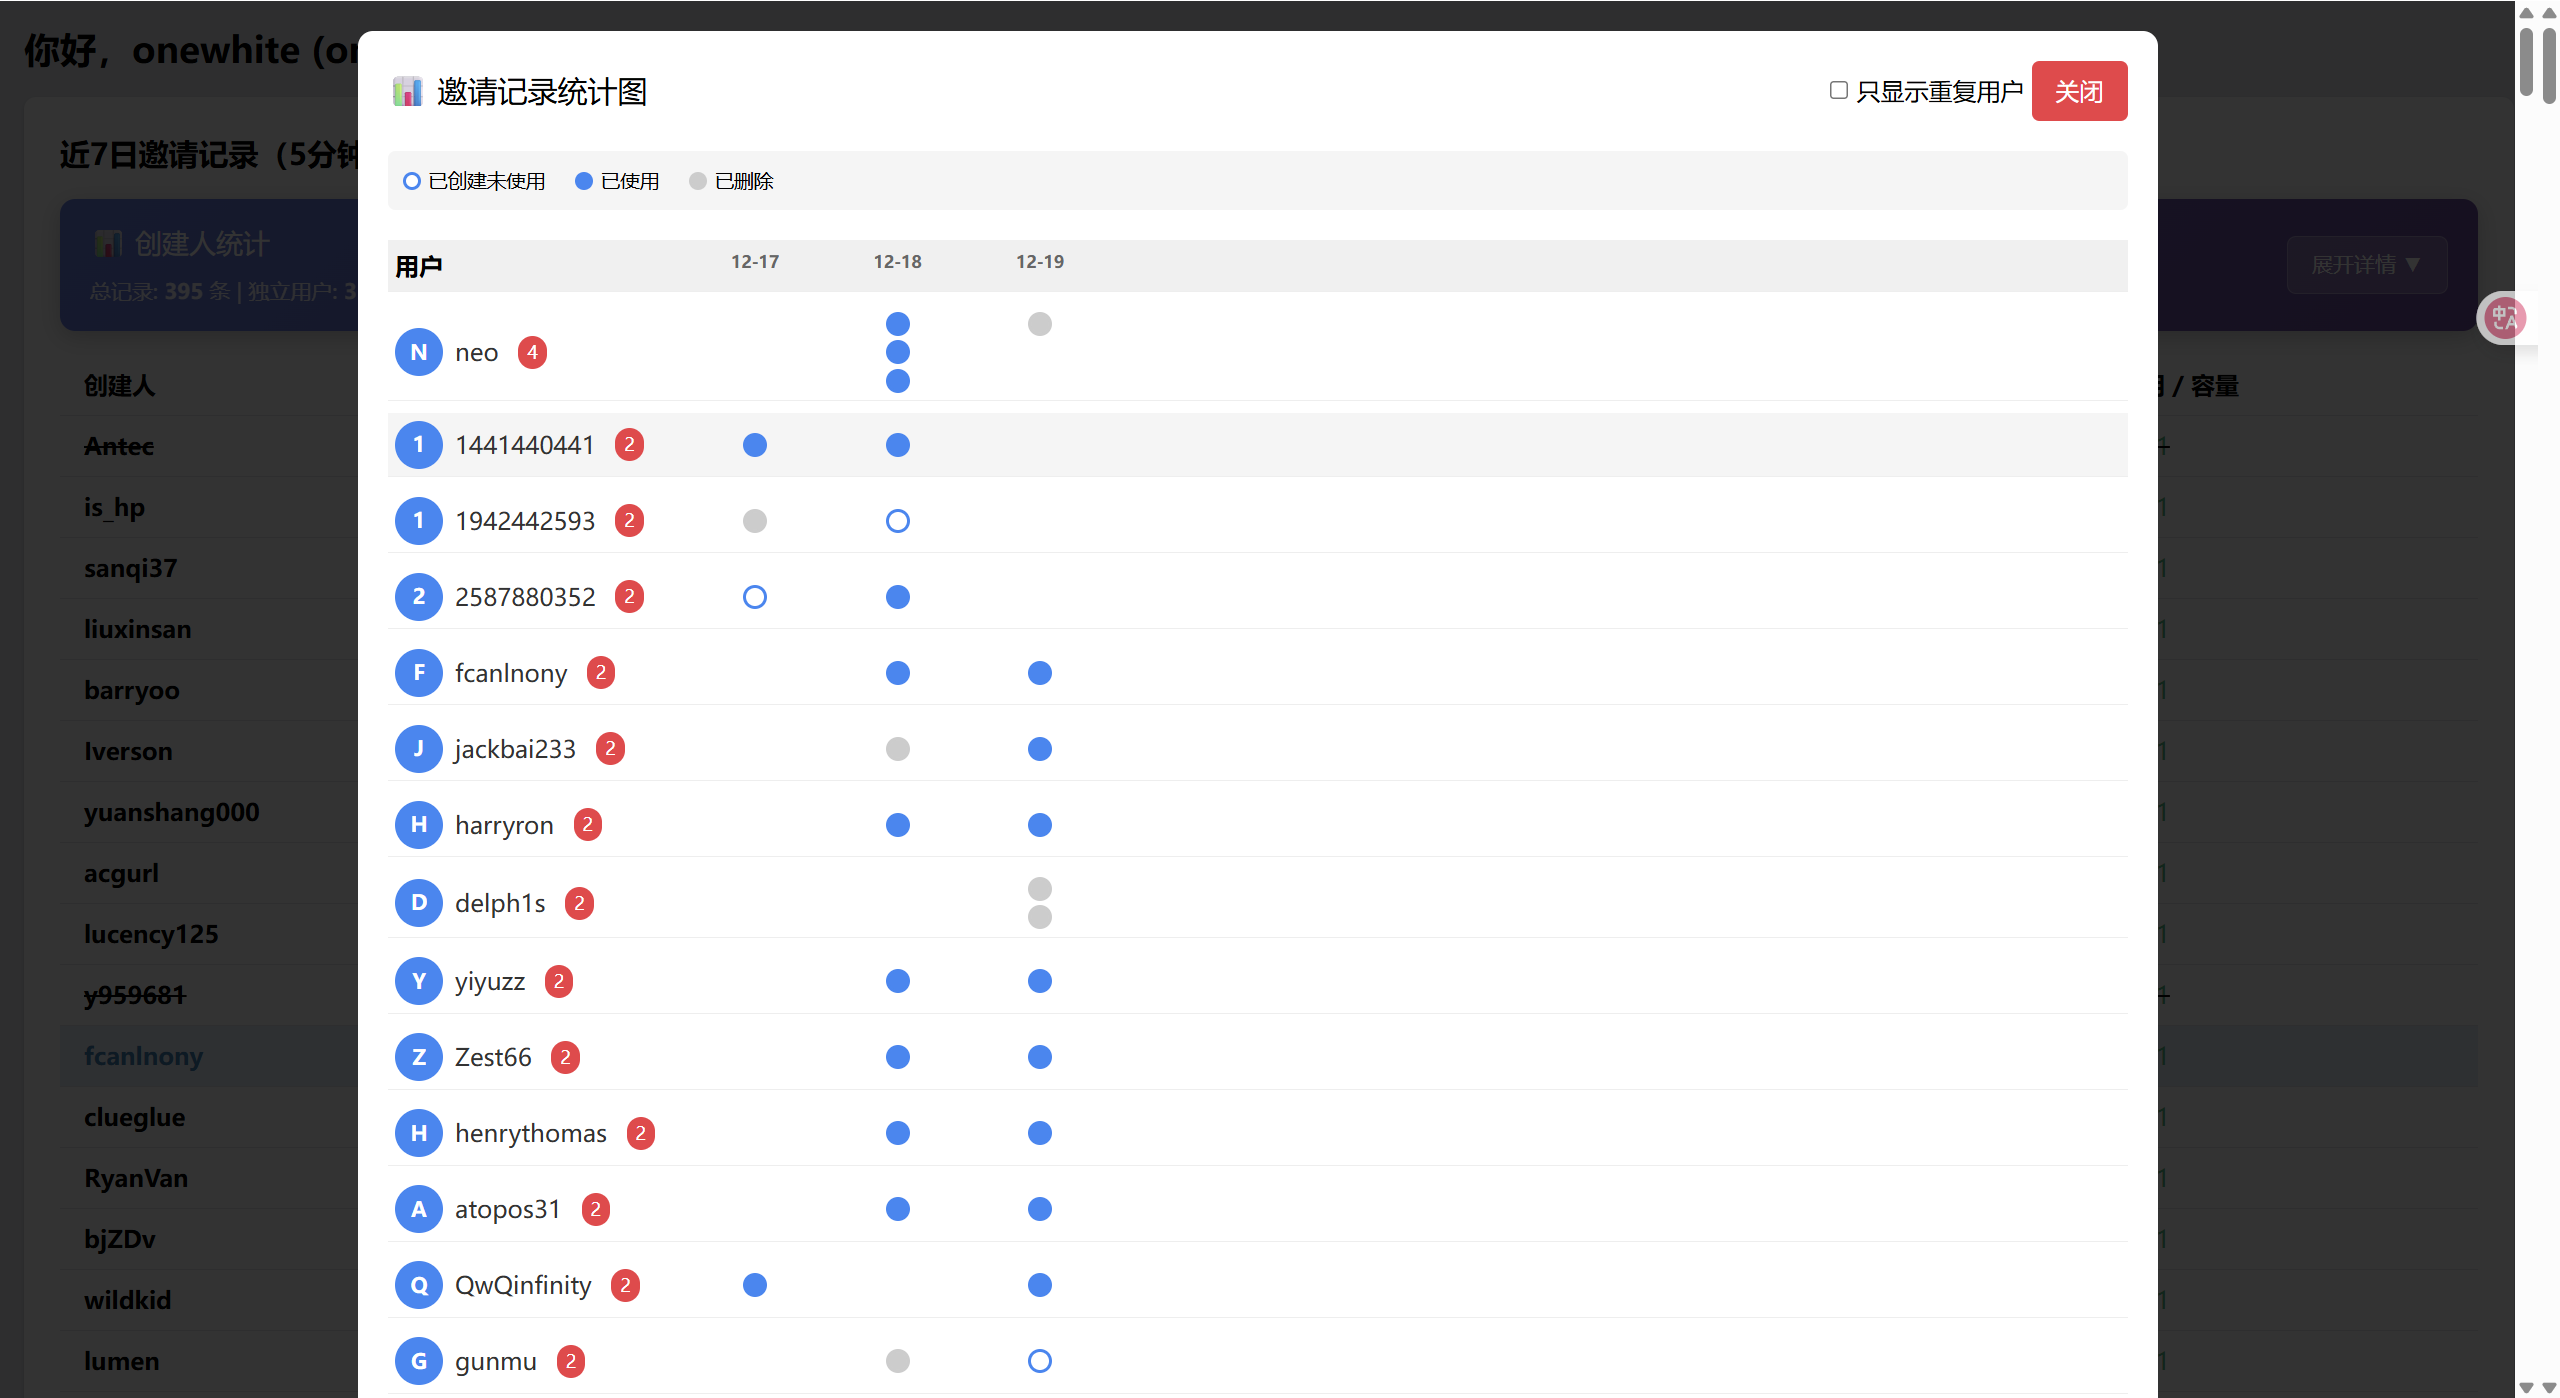Click 2587880352's hollow dot under 12-17
Screen dimensions: 2560x1398
(755, 597)
